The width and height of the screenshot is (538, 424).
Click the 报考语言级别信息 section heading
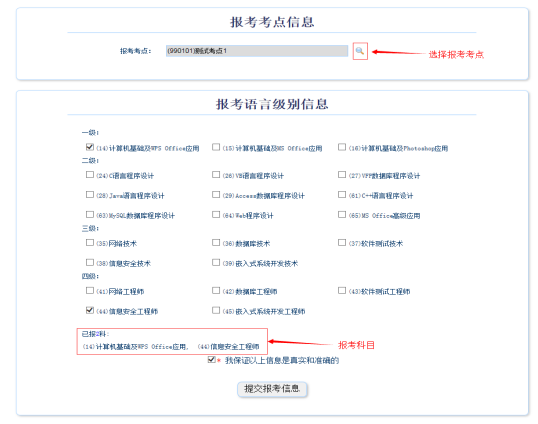click(x=272, y=104)
